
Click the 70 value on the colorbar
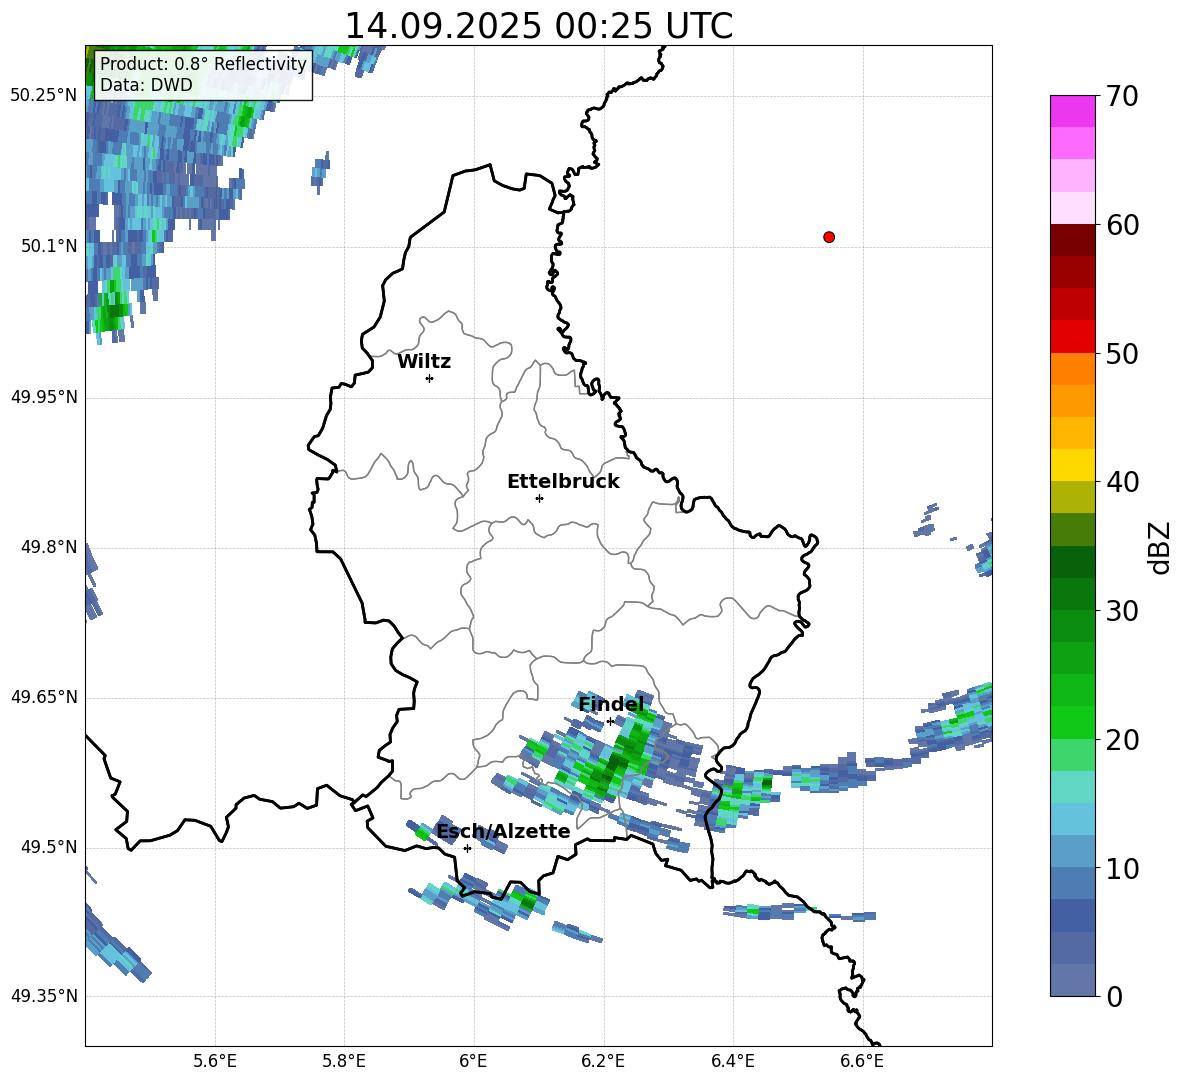coord(1123,96)
